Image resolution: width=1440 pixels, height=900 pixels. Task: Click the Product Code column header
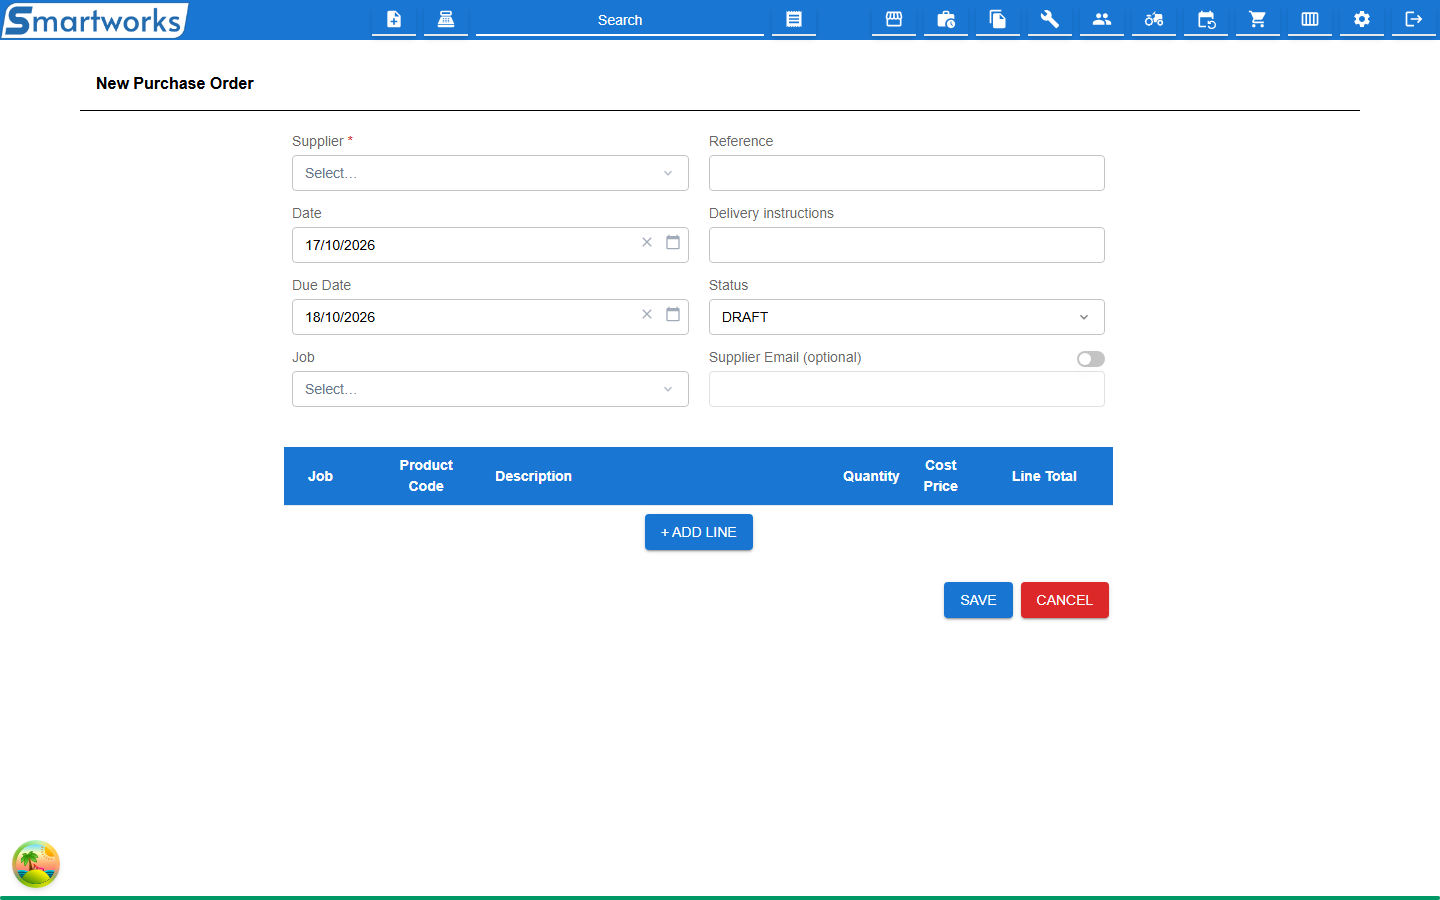click(426, 476)
